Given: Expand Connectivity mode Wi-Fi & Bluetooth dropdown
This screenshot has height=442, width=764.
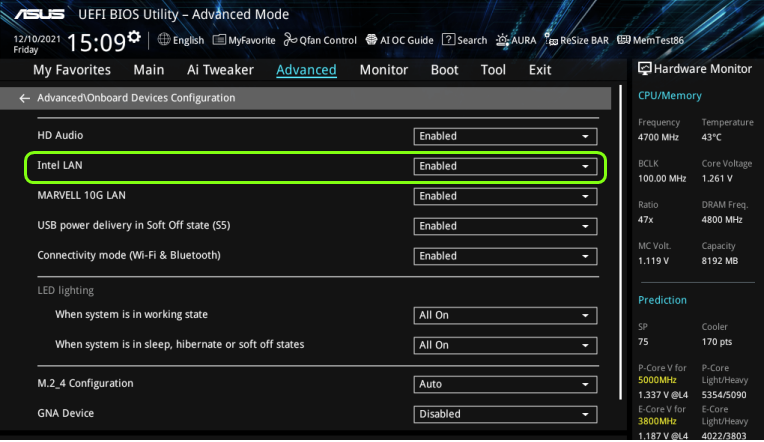Looking at the screenshot, I should coord(505,256).
